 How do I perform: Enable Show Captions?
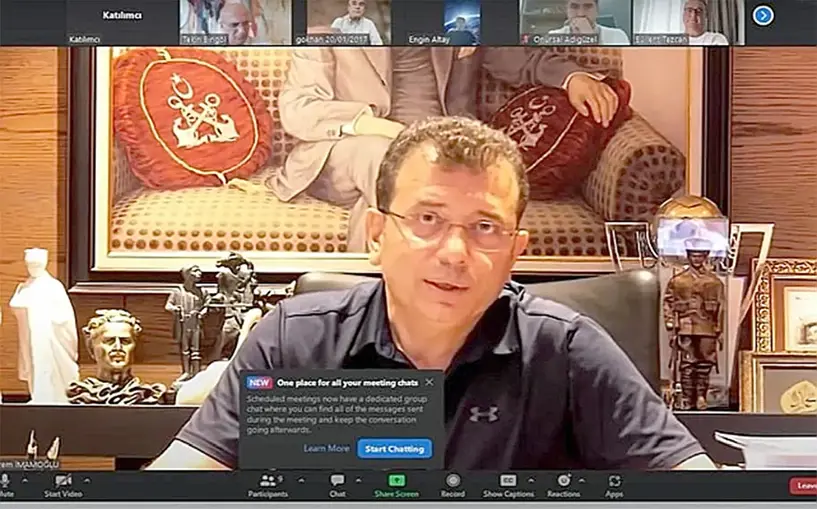(508, 484)
